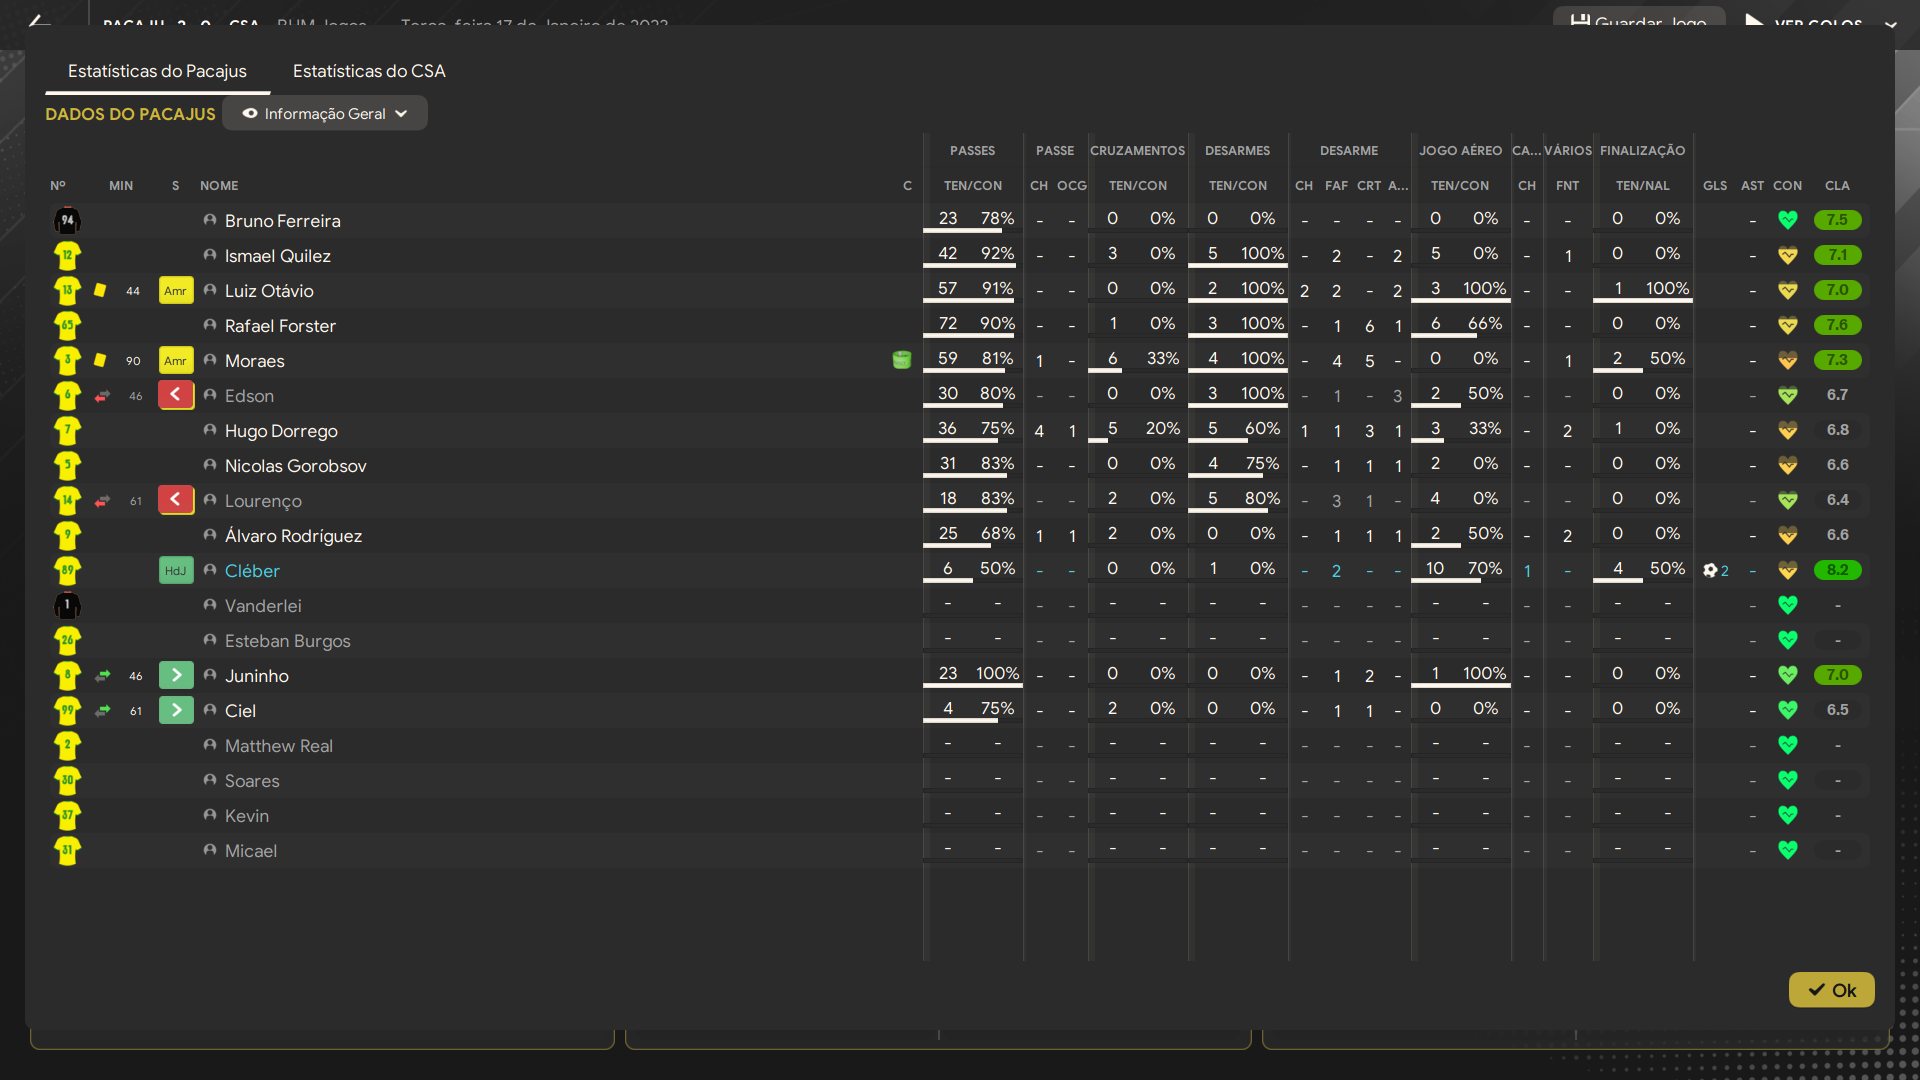
Task: Open Nicolas Gorobsov player name link
Action: [295, 466]
